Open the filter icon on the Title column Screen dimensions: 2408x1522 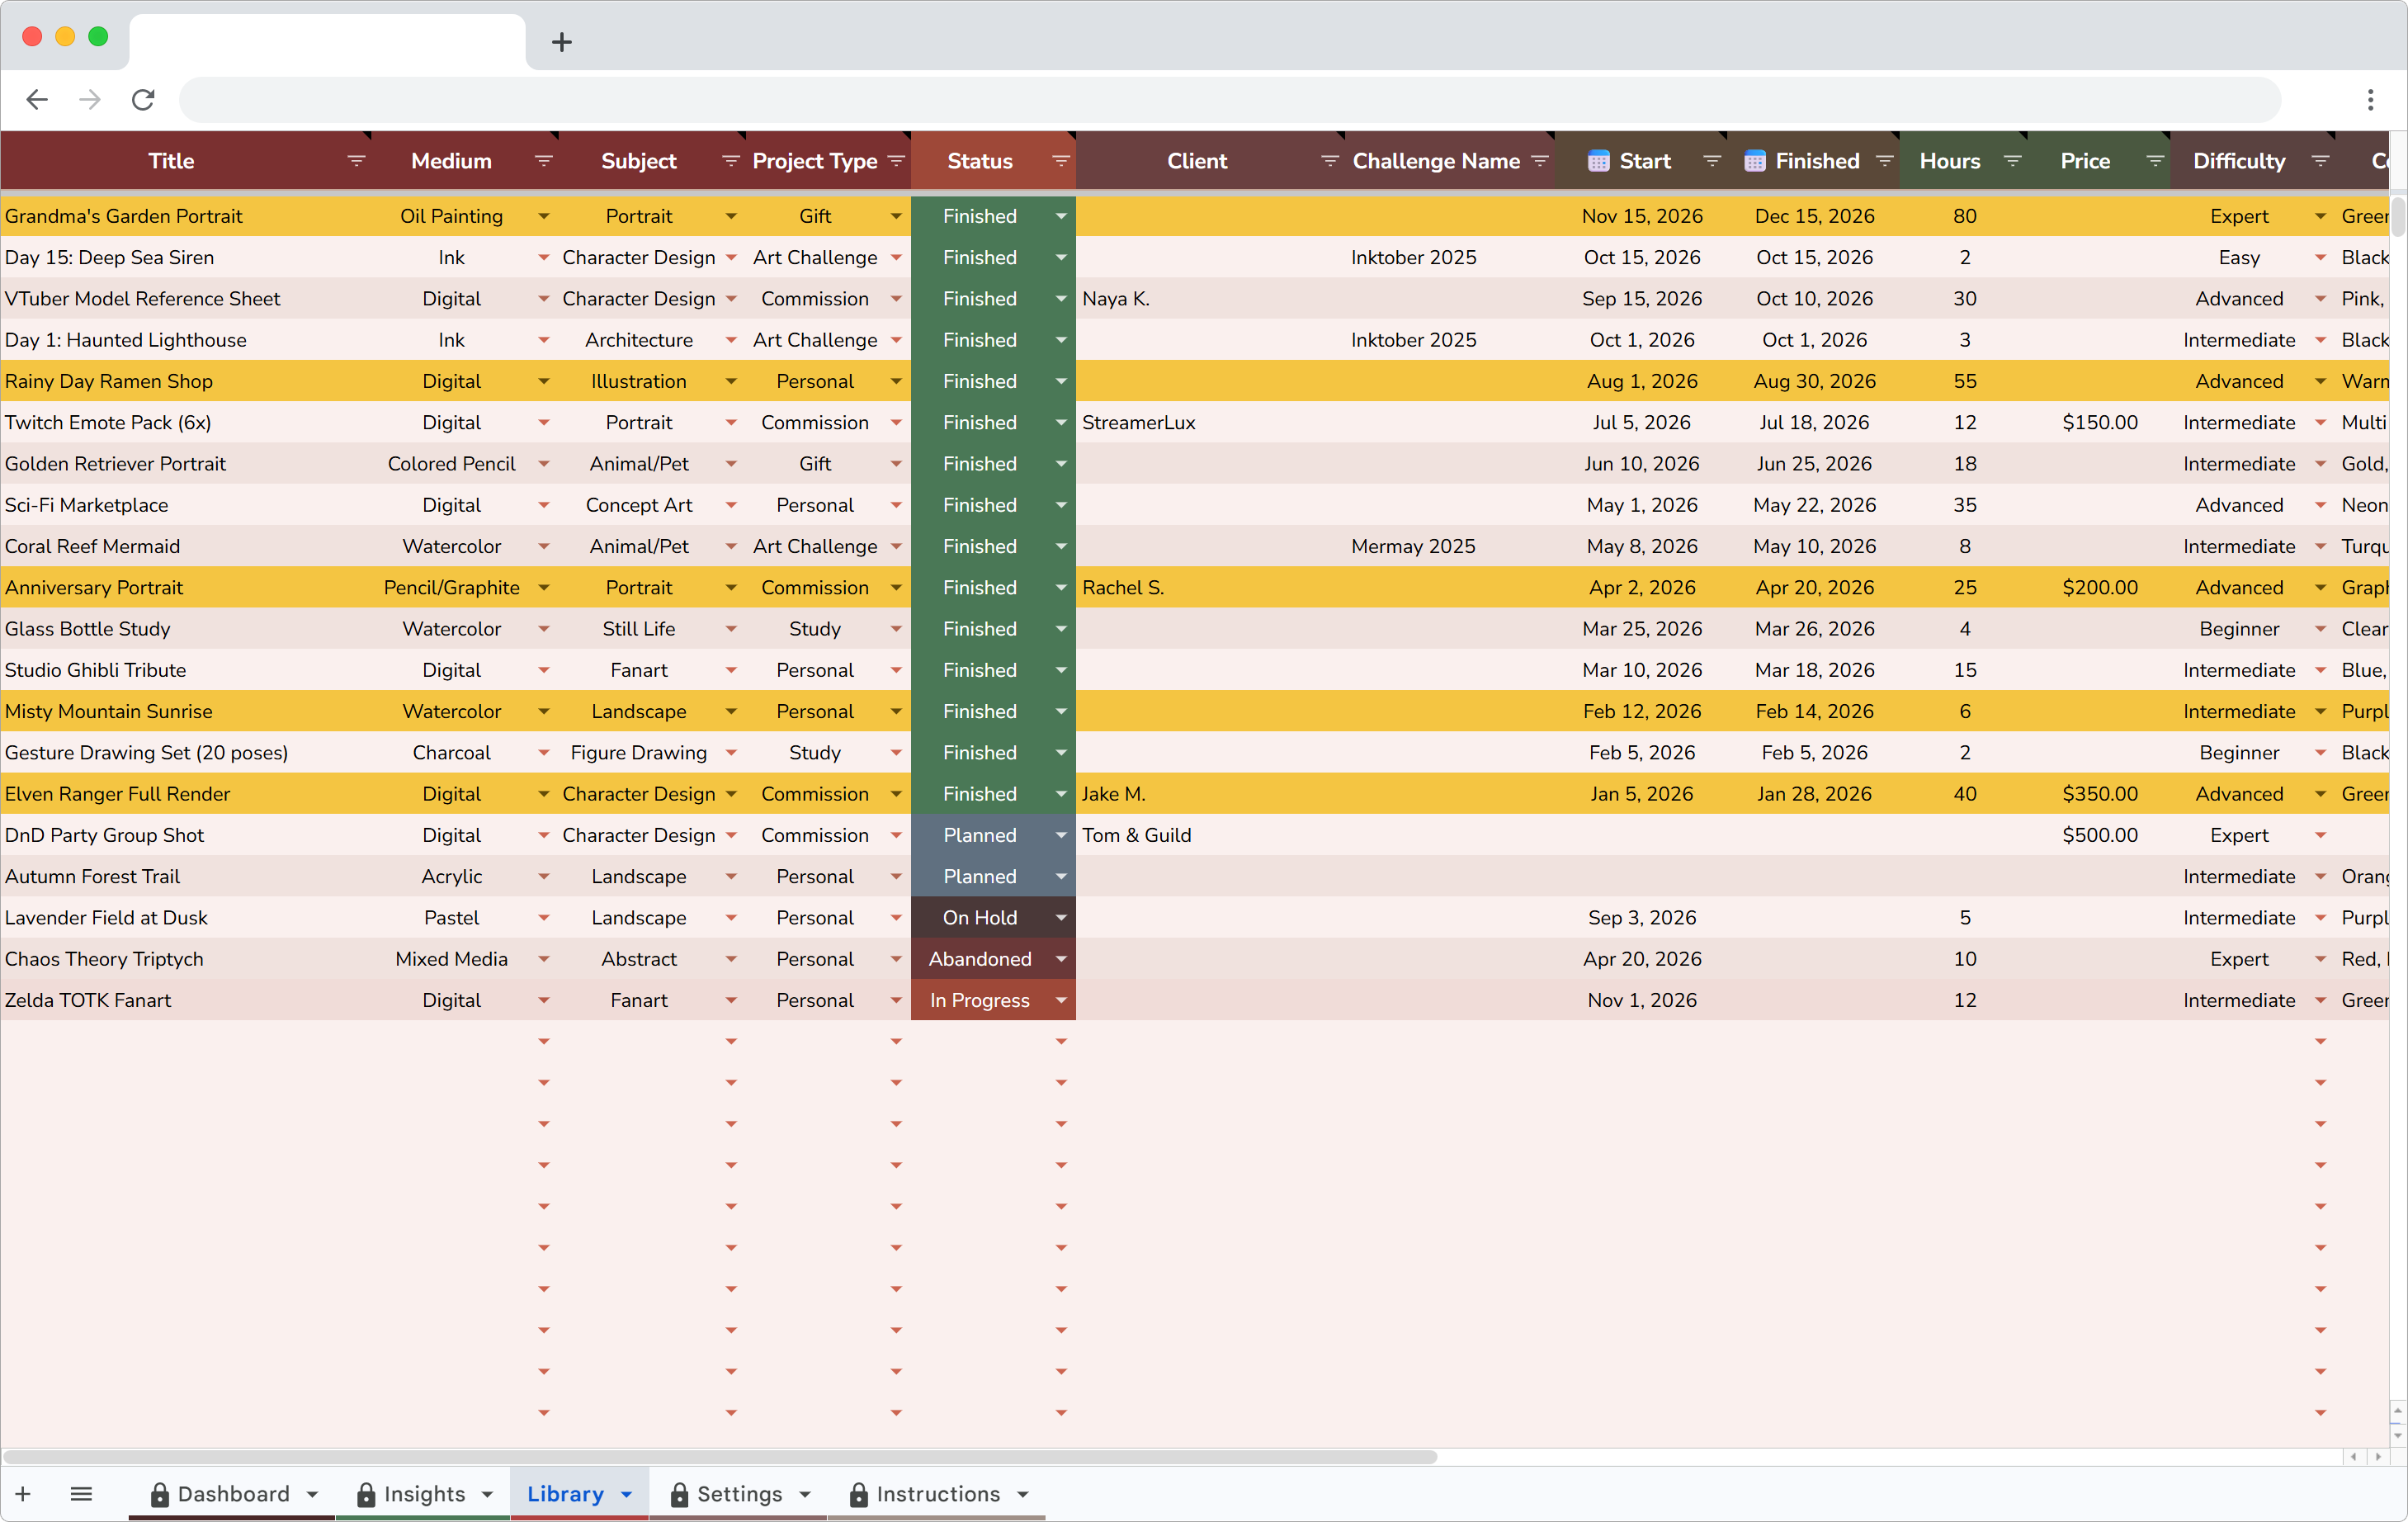point(357,160)
